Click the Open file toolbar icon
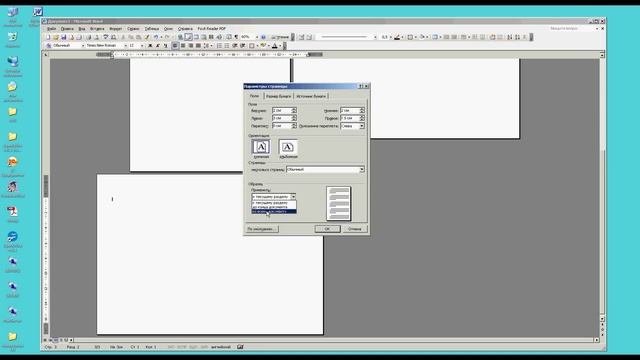 [56, 37]
